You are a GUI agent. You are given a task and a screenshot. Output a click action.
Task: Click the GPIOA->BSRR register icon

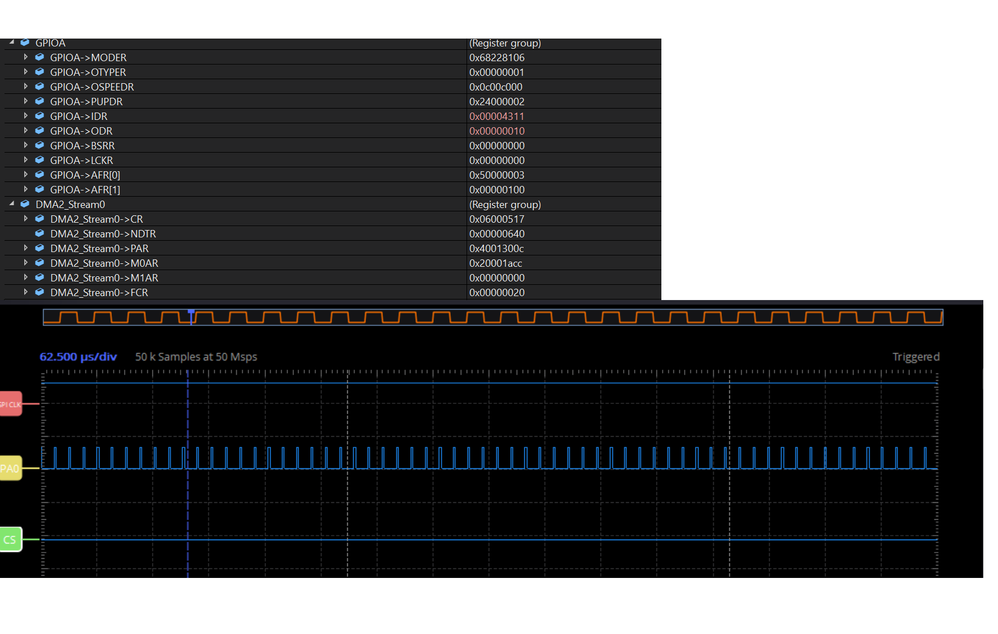(38, 145)
